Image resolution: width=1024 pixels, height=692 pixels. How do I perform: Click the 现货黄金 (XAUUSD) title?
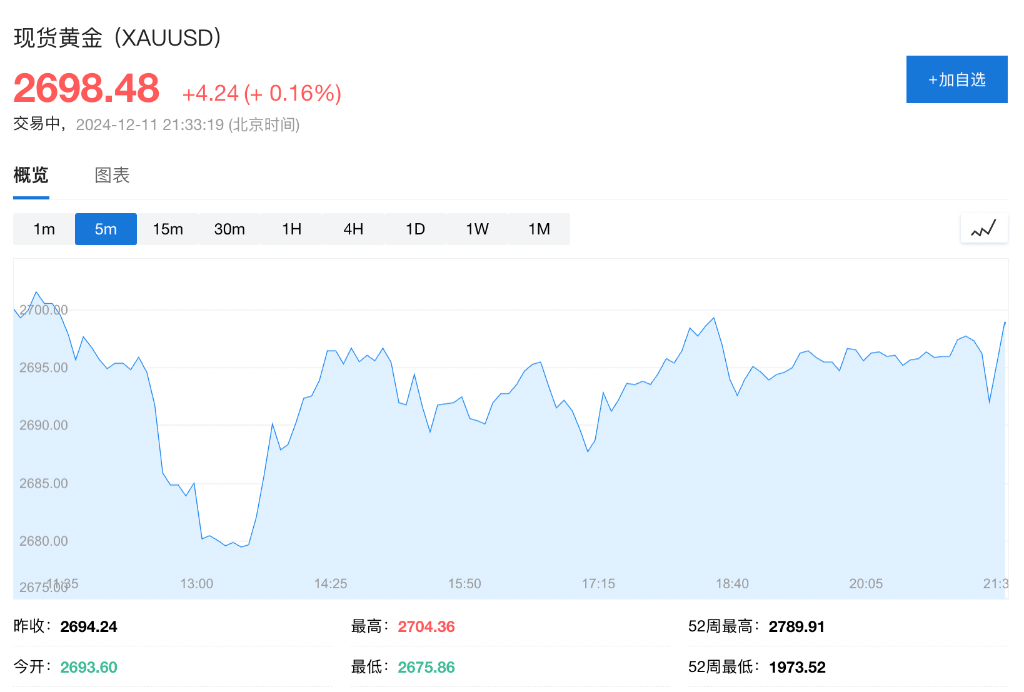click(x=117, y=38)
